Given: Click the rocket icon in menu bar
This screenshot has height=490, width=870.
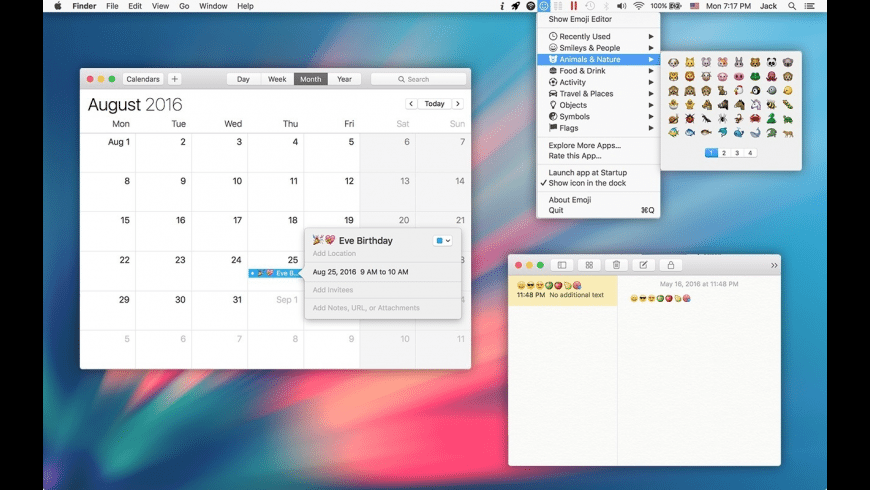Looking at the screenshot, I should click(516, 6).
